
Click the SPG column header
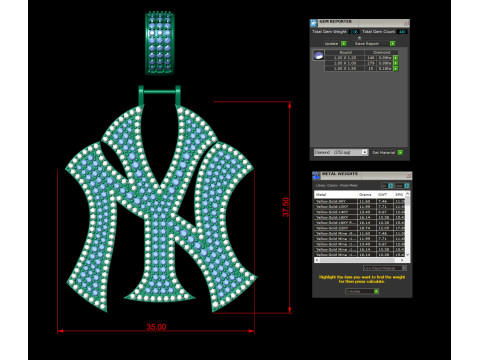(399, 194)
